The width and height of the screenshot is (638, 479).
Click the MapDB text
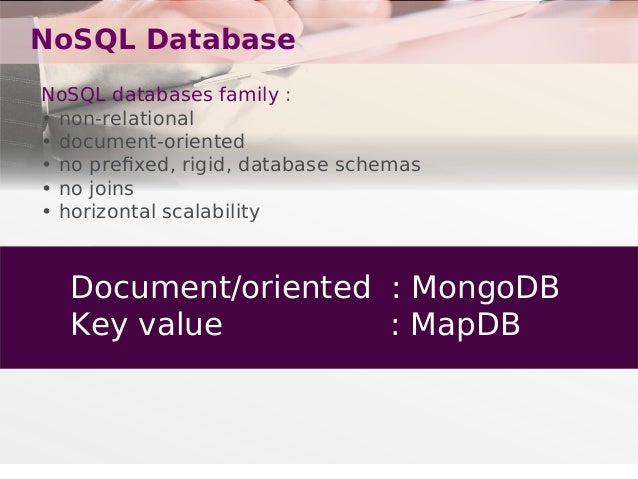tap(465, 324)
